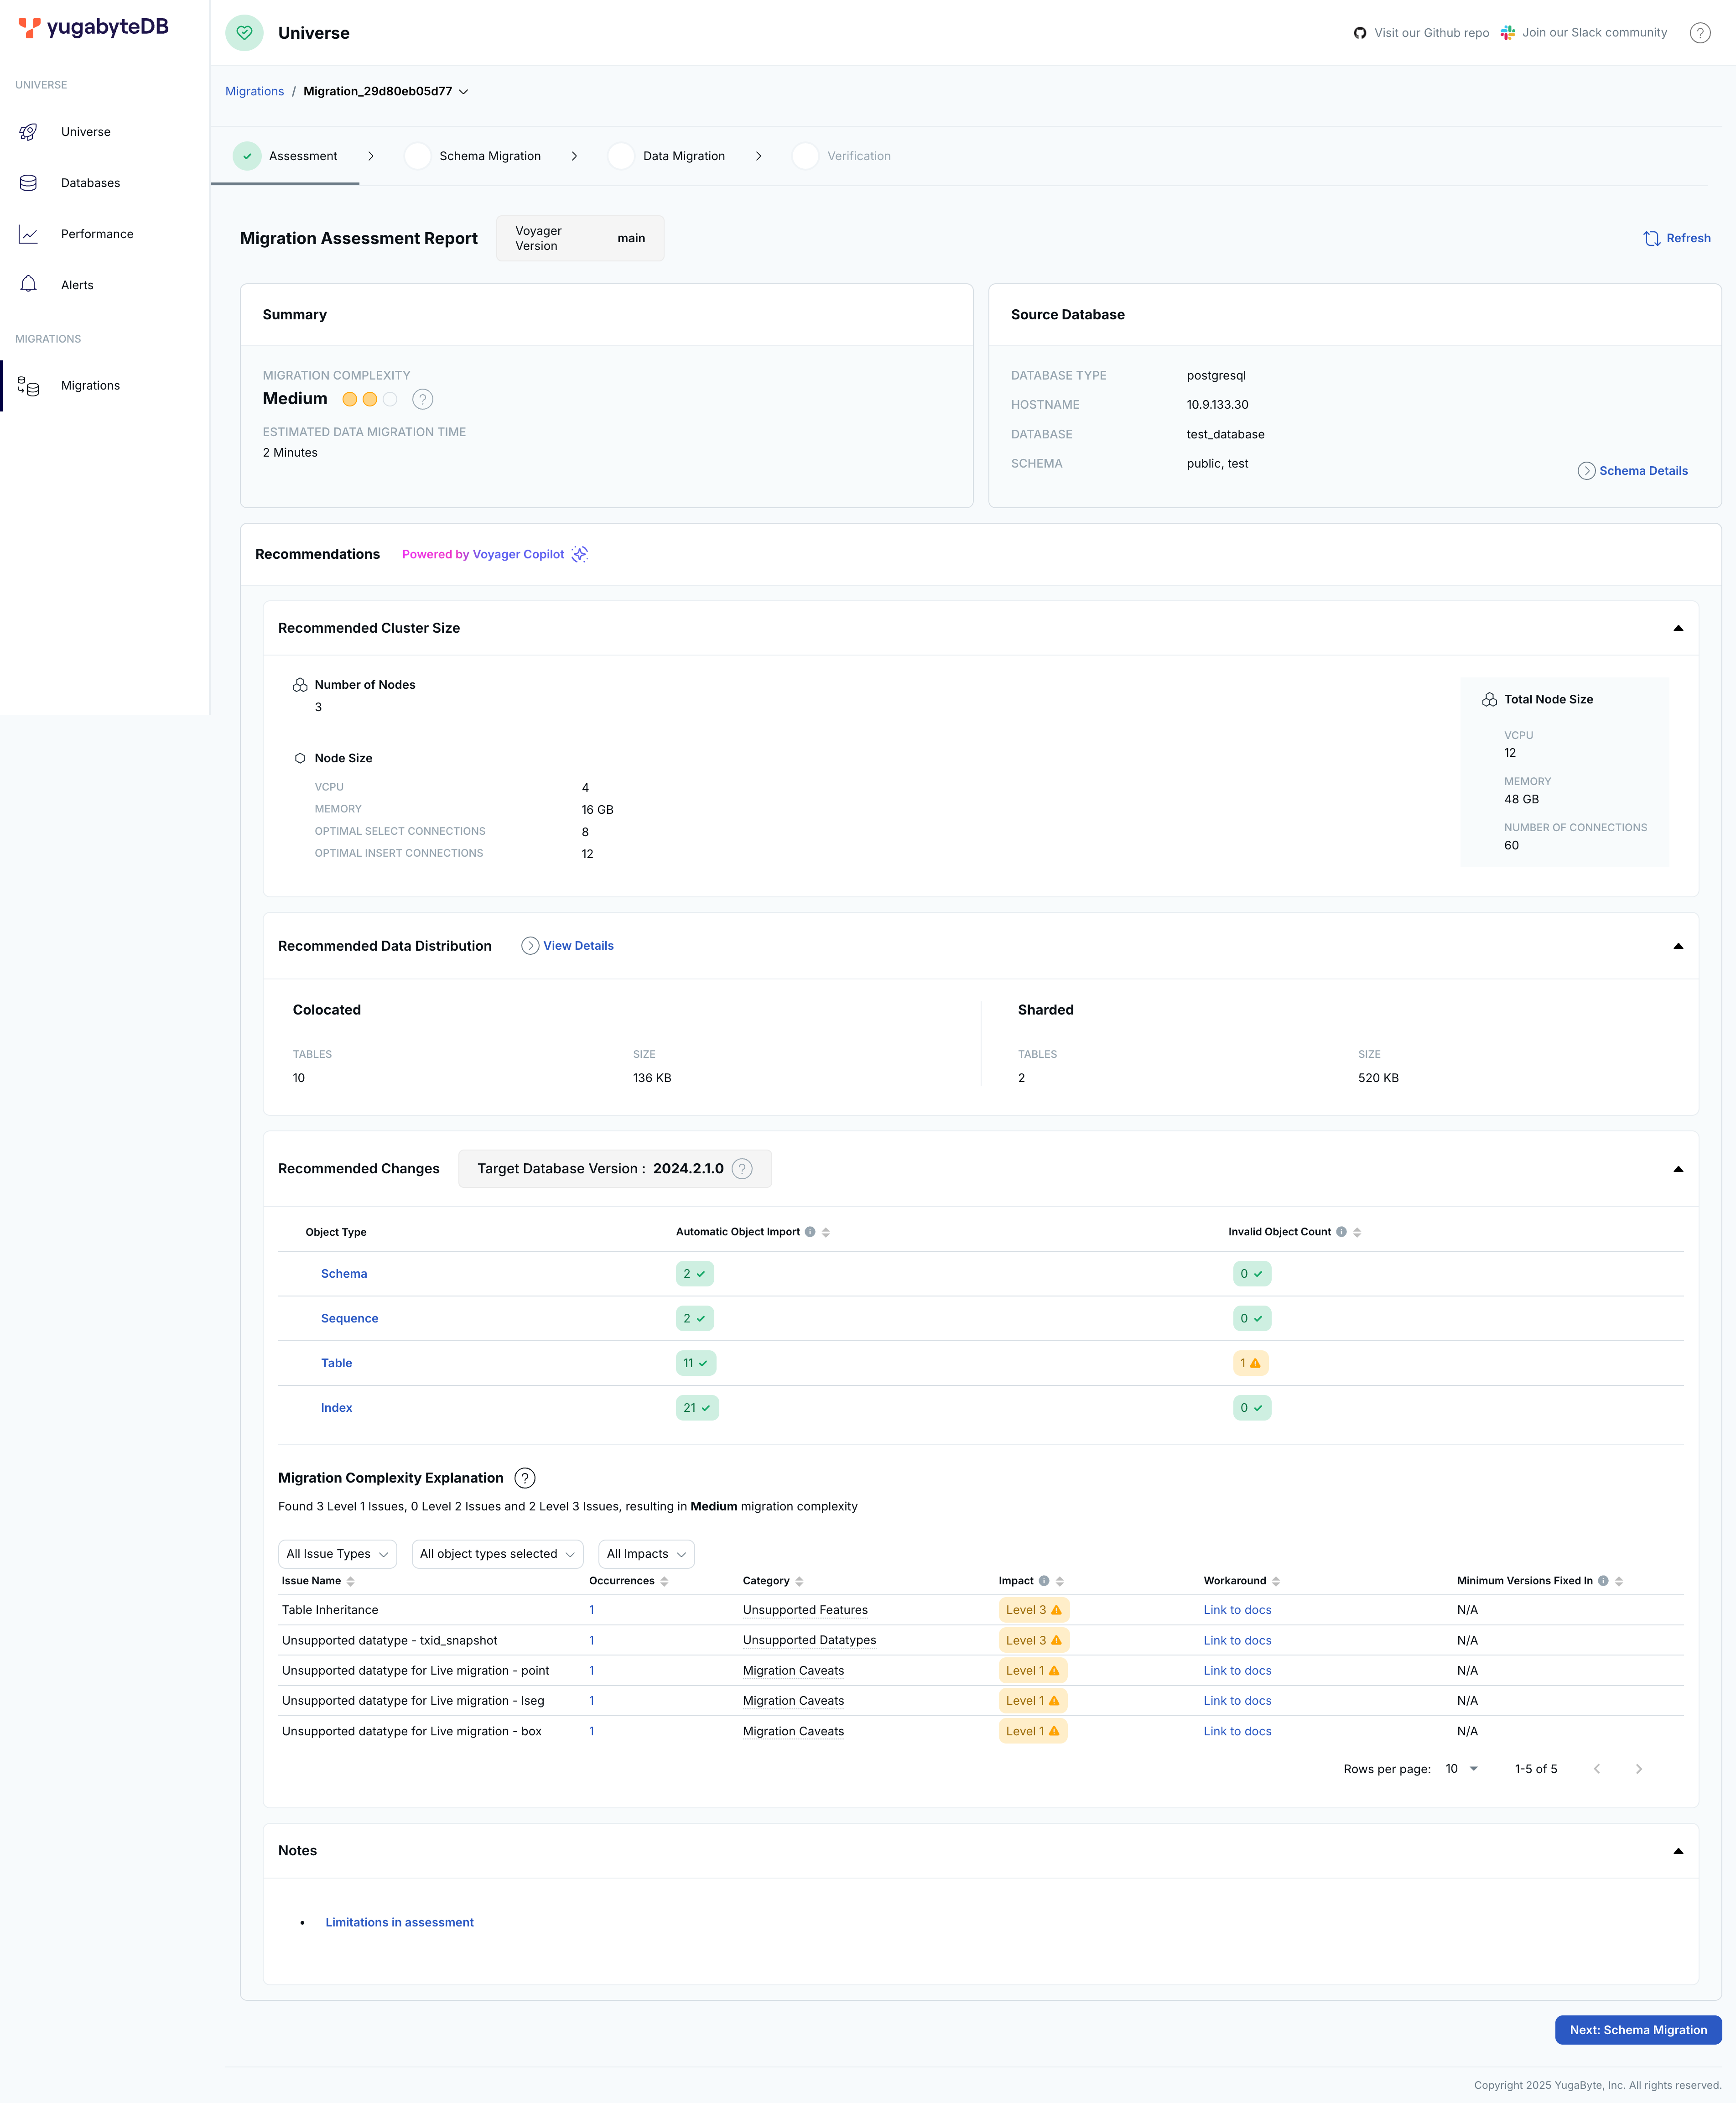Click the Alerts bell icon
Screen dimensions: 1736x2103
pyautogui.click(x=28, y=285)
